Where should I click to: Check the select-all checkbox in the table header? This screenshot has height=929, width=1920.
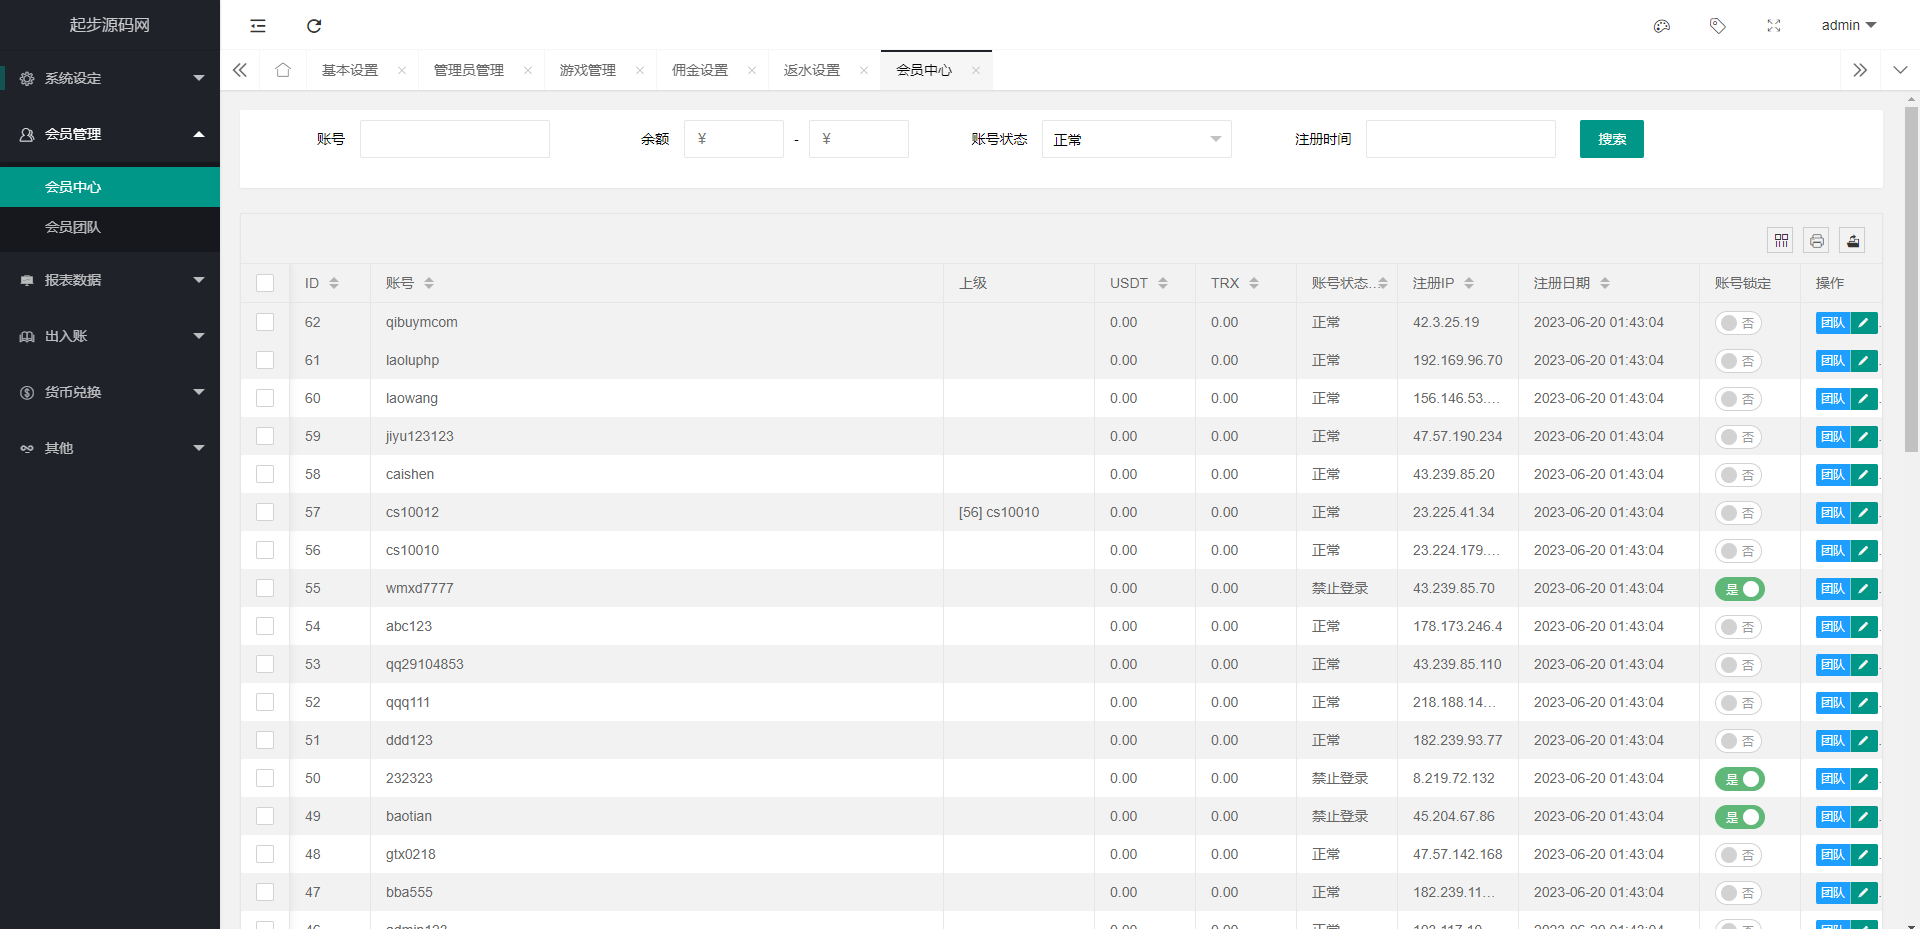[x=265, y=283]
